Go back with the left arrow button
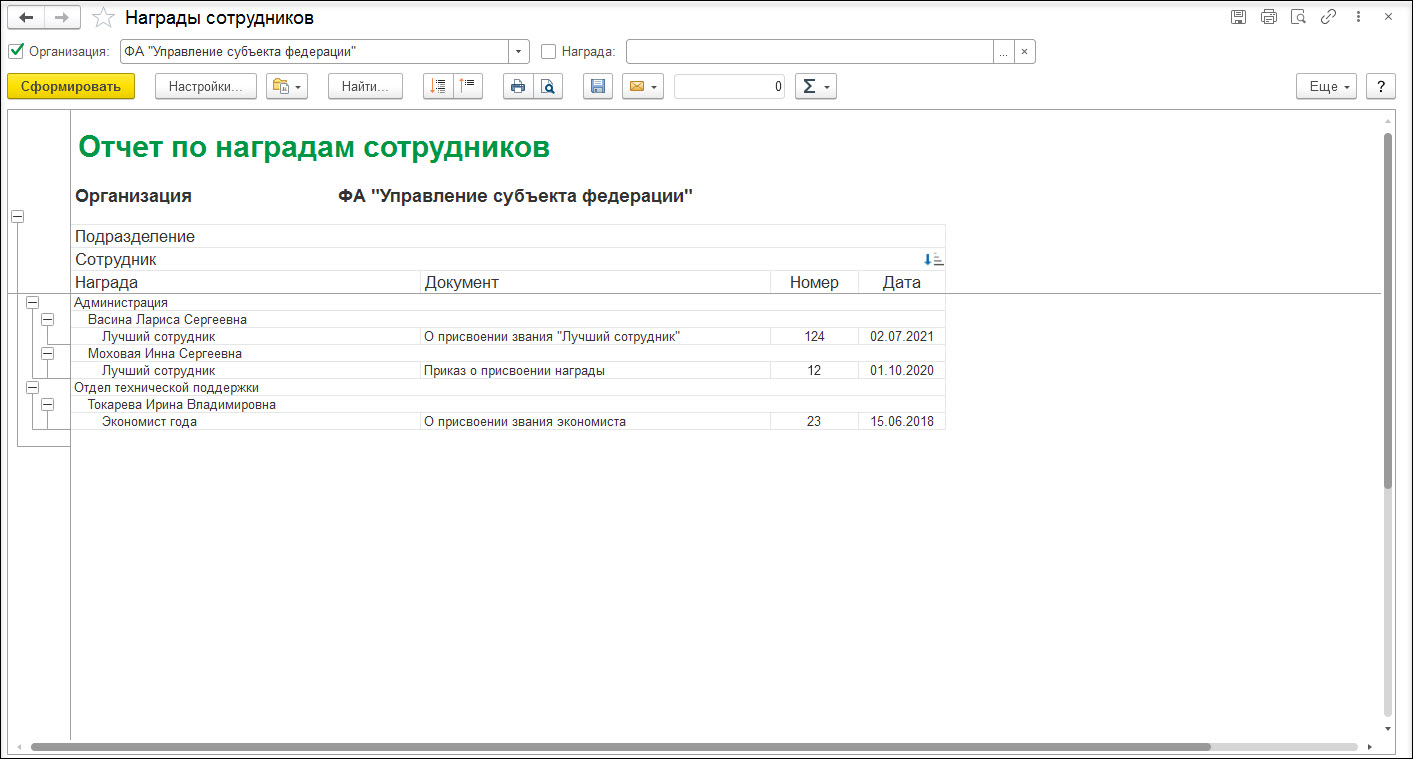Screen dimensions: 1413x759 click(27, 17)
